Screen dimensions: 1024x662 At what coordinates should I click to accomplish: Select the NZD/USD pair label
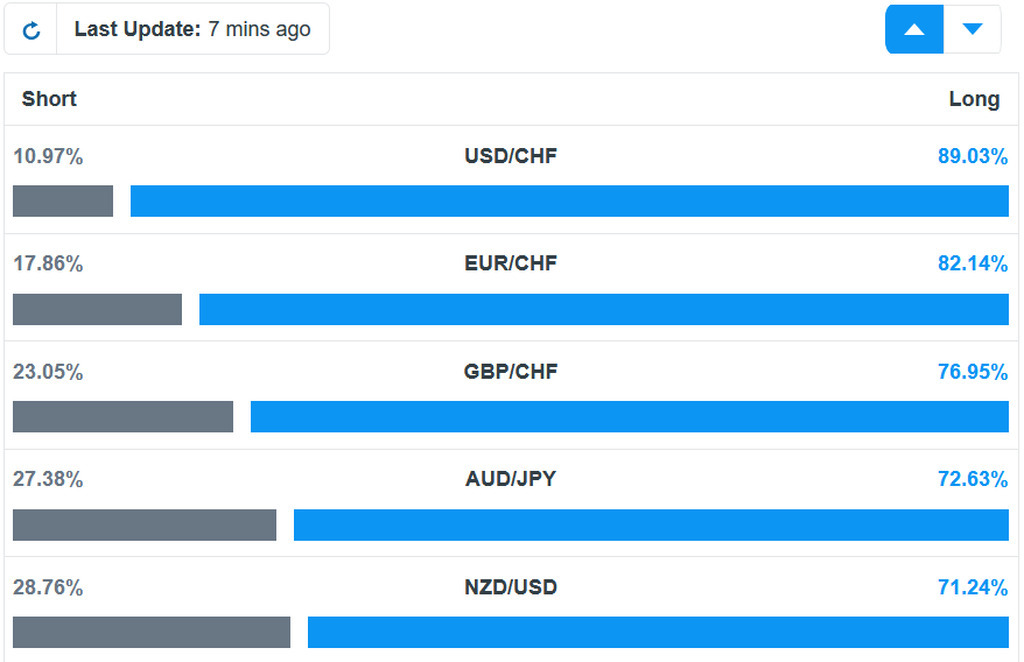tap(511, 587)
